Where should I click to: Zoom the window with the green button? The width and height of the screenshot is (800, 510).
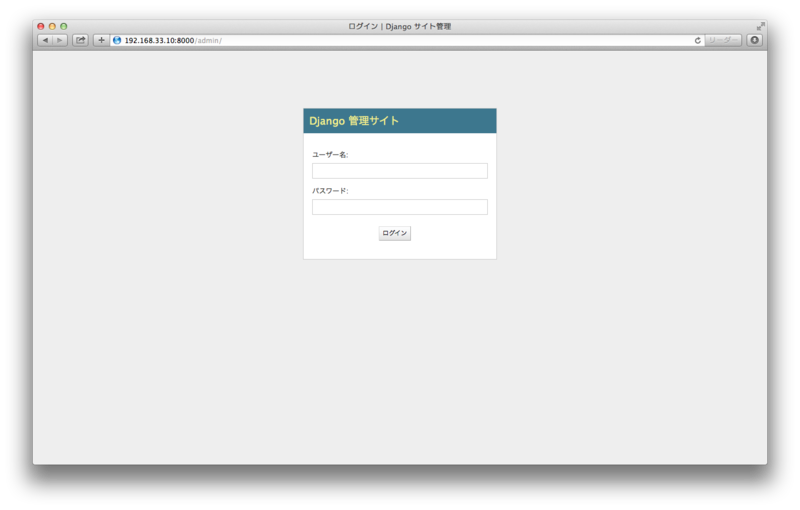[x=63, y=26]
